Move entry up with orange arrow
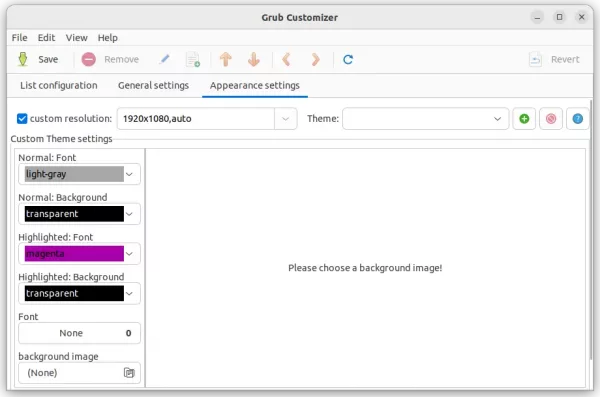600x397 pixels. pos(226,59)
